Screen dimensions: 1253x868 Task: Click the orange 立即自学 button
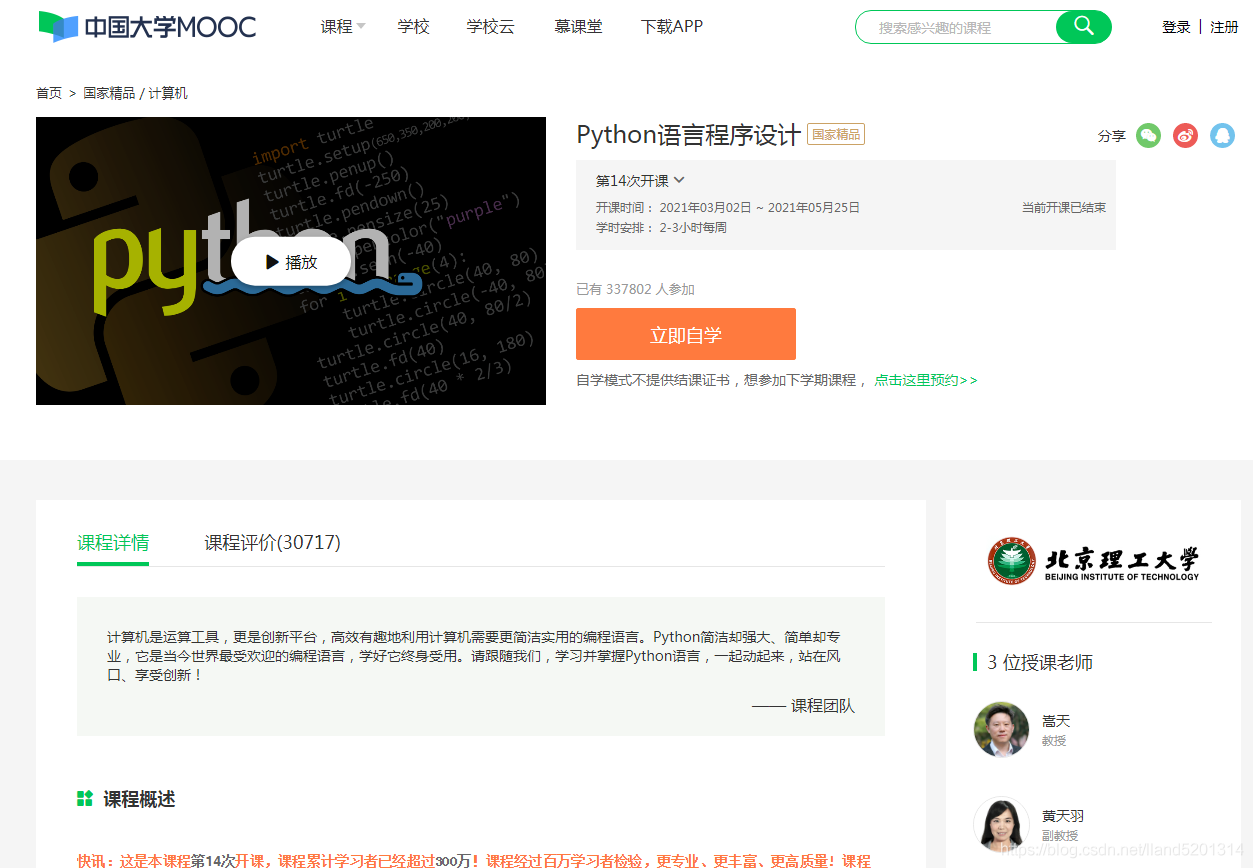[686, 334]
